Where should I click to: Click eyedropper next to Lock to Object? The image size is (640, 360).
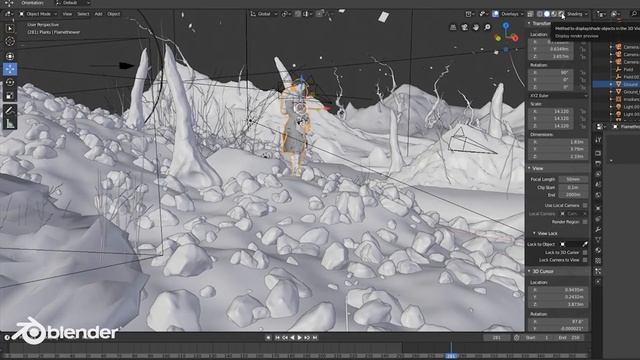[x=585, y=244]
